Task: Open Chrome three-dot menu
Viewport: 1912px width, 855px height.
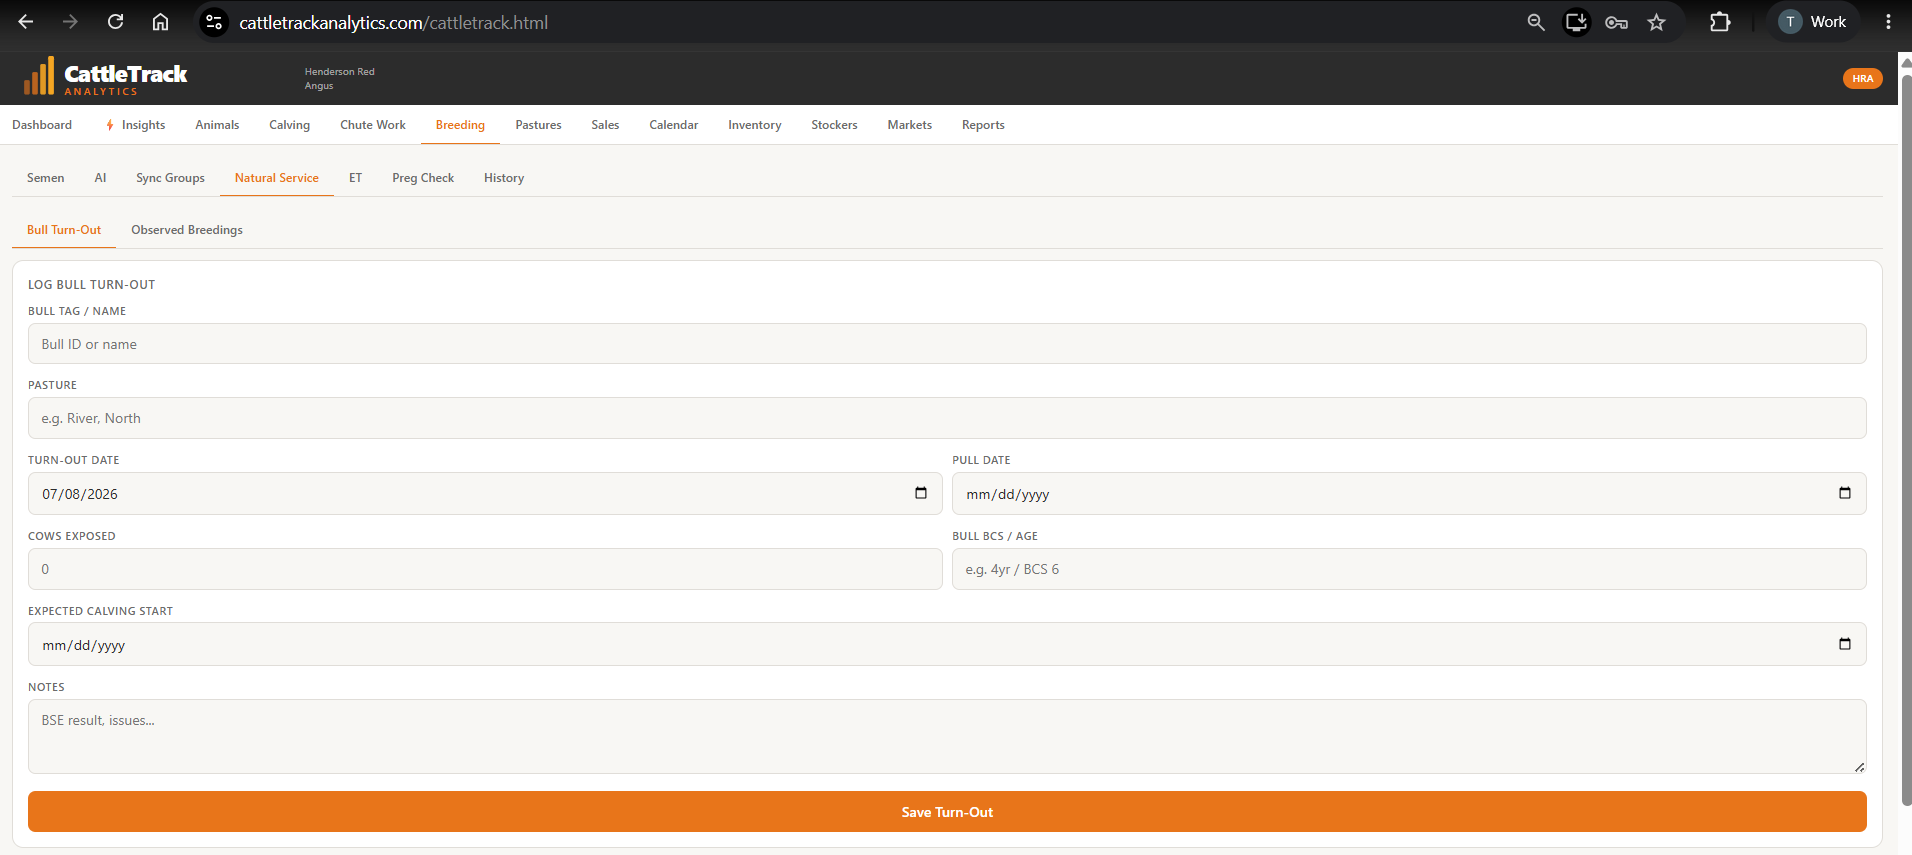Action: coord(1888,22)
